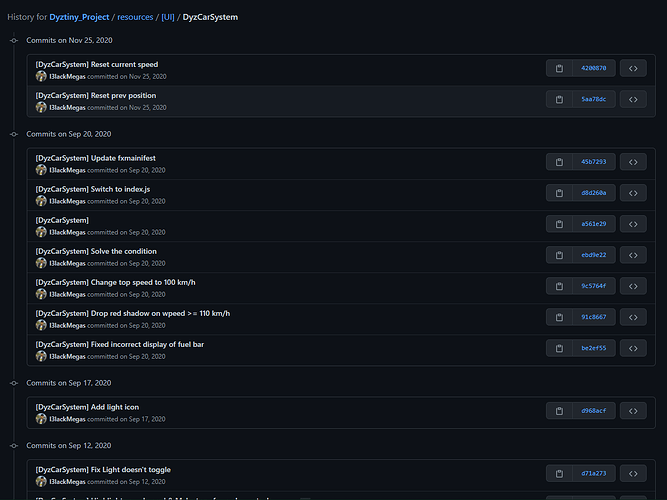The height and width of the screenshot is (500, 667).
Task: Copy SHA of commit d71a273
Action: point(559,473)
